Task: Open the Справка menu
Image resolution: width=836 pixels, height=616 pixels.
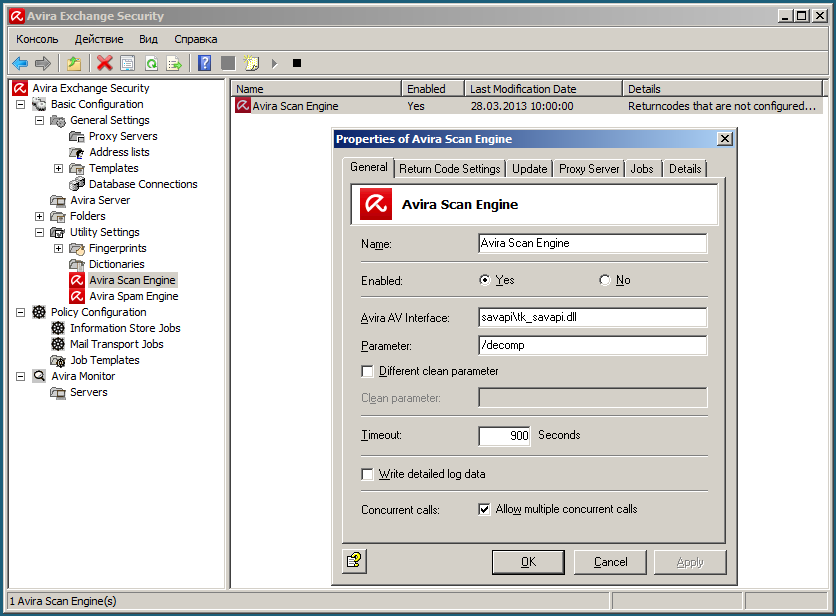Action: click(x=196, y=39)
